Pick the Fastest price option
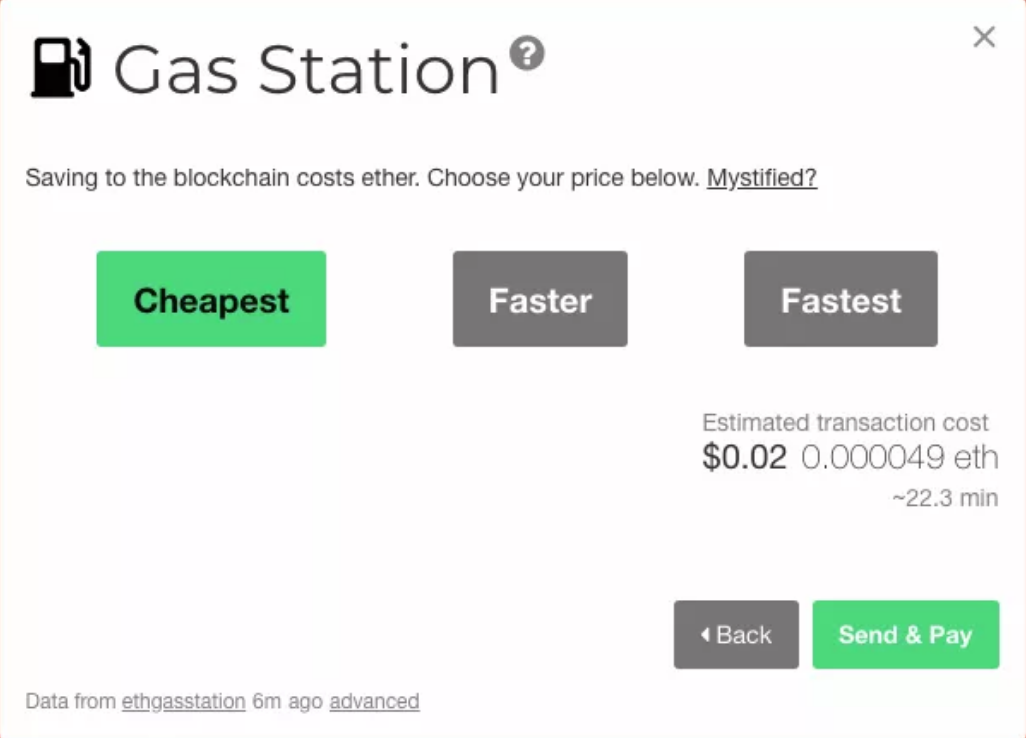1026x738 pixels. tap(840, 299)
